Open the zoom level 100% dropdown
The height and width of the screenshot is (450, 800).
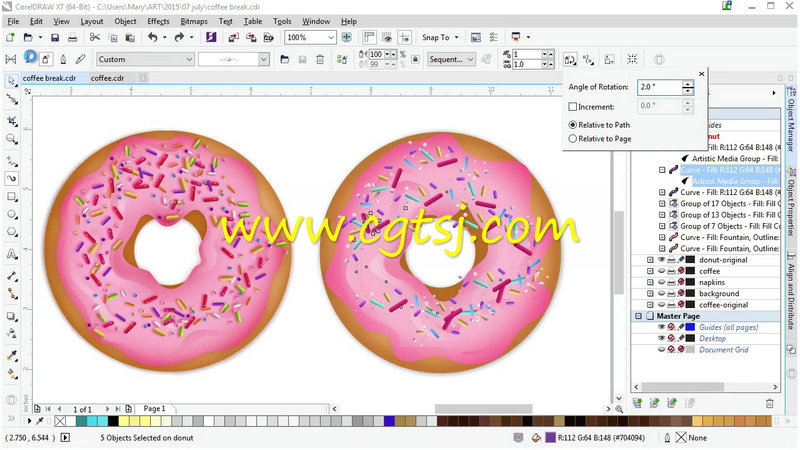pyautogui.click(x=331, y=37)
